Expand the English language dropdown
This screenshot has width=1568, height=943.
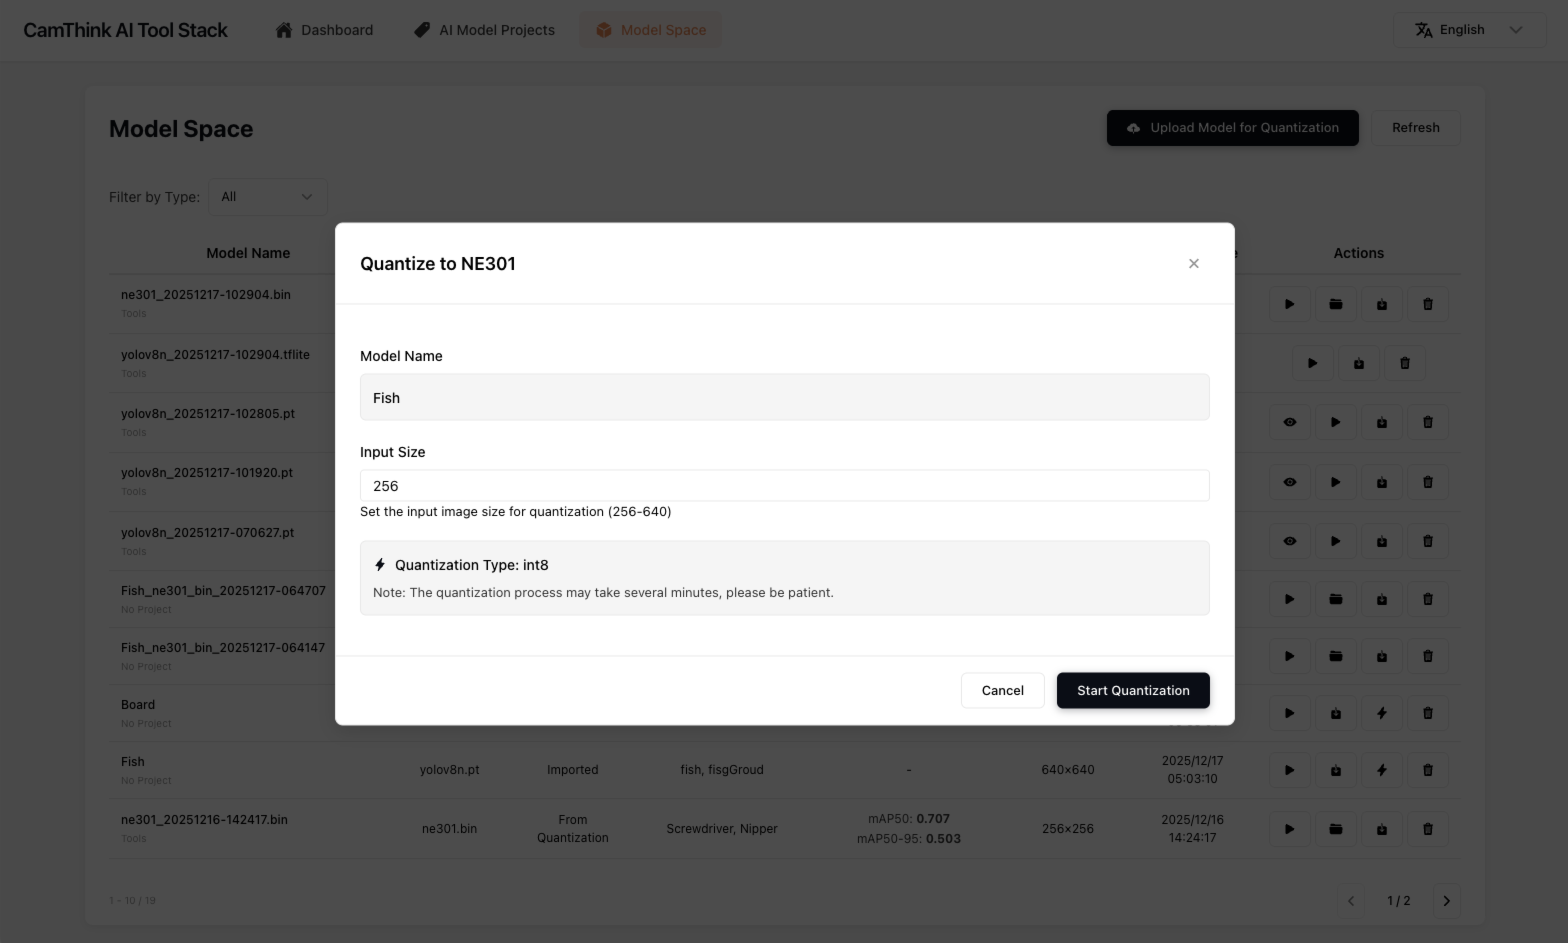click(1516, 30)
